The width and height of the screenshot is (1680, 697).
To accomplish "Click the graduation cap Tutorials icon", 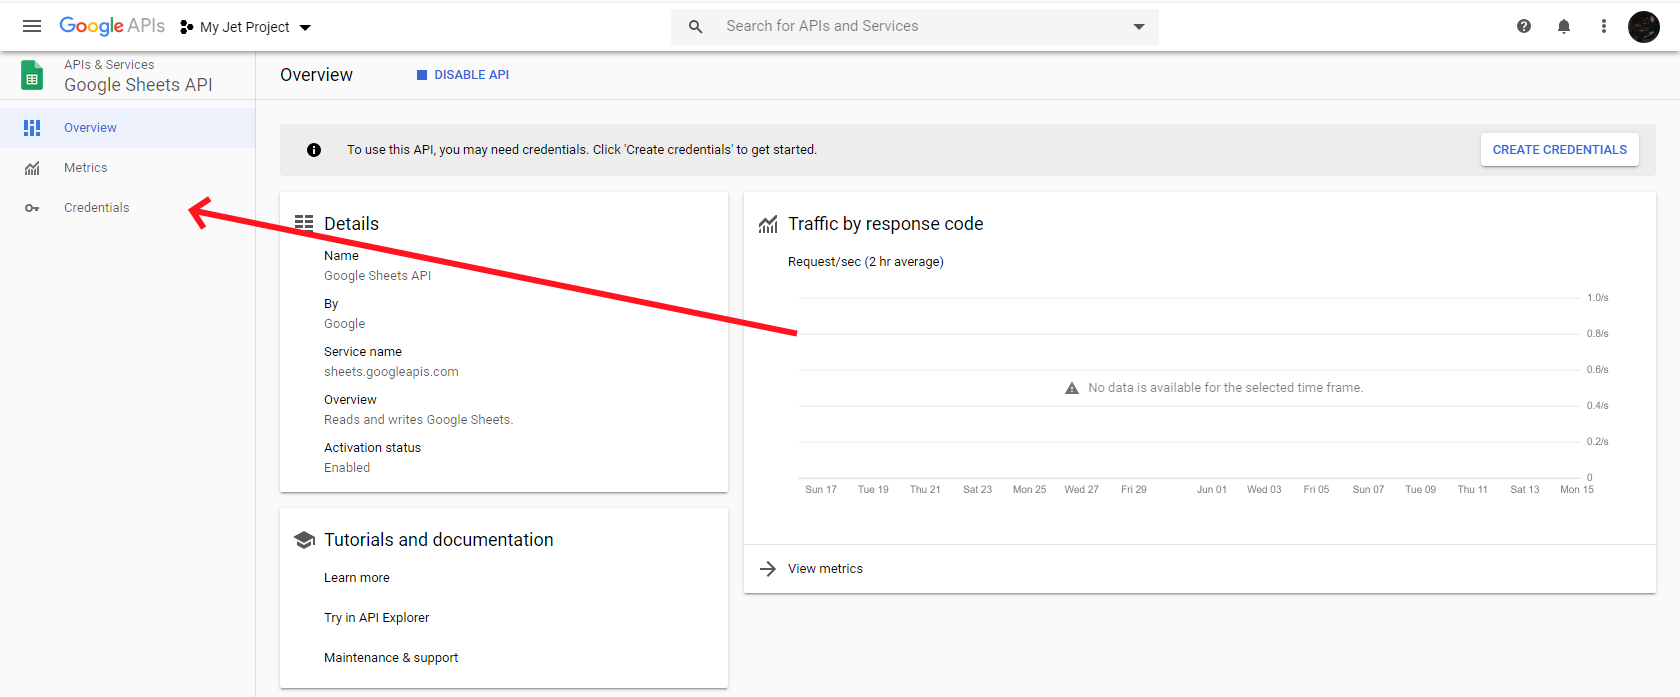I will tap(304, 540).
